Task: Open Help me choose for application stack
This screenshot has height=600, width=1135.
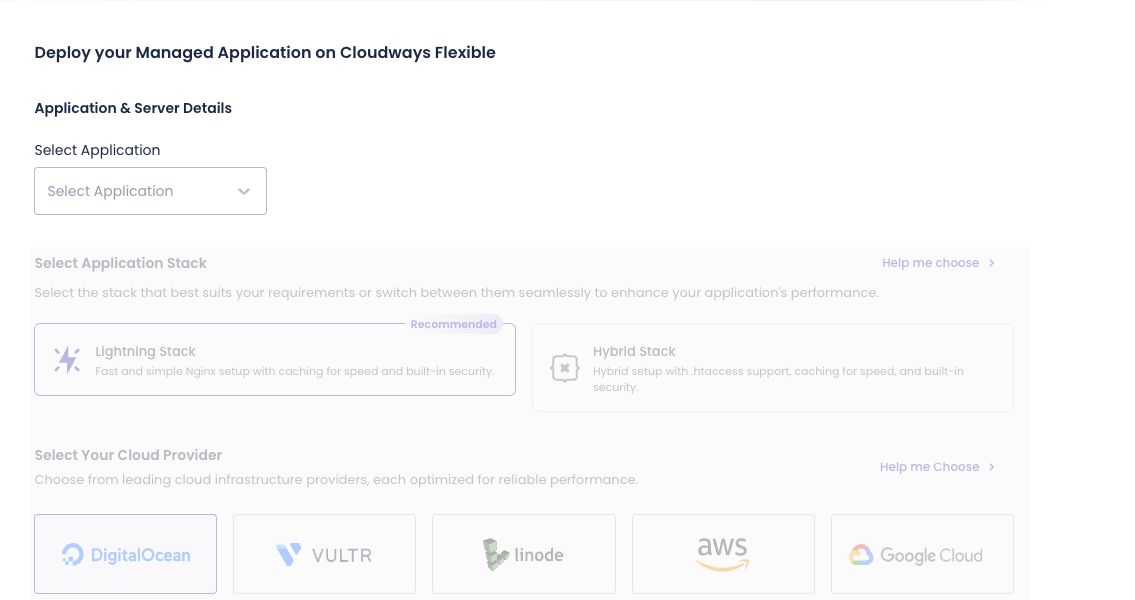Action: tap(930, 263)
